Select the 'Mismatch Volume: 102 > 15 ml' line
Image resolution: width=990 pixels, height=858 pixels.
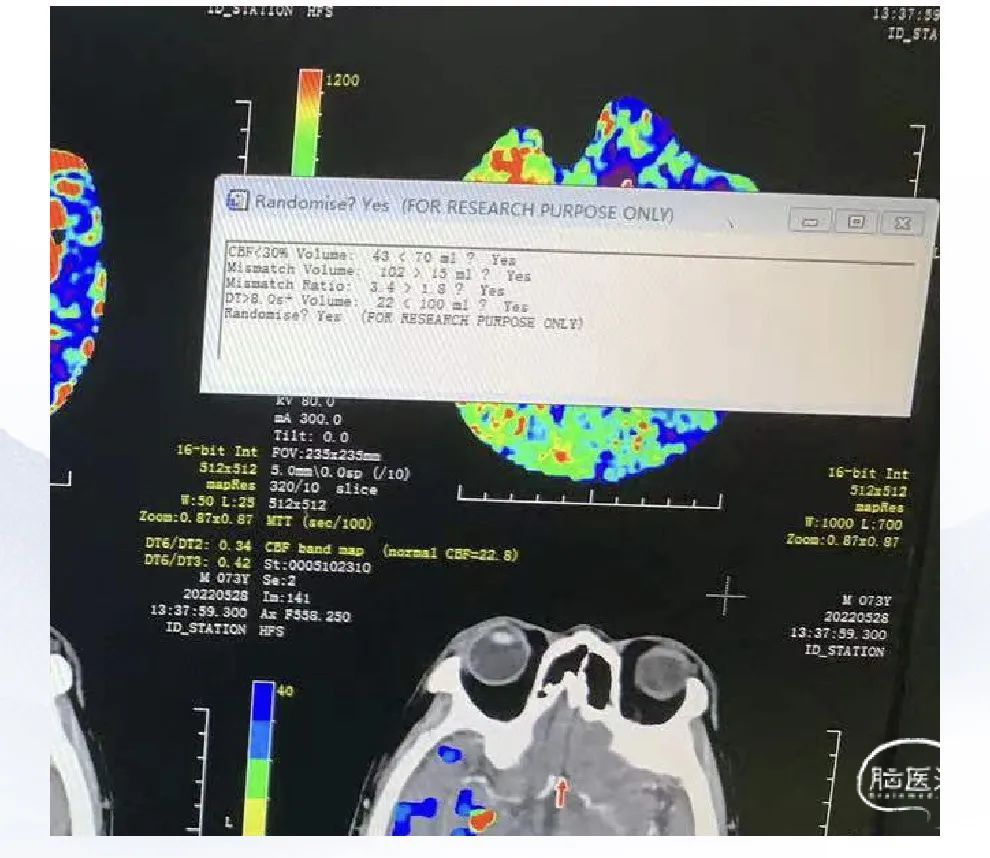[x=378, y=272]
